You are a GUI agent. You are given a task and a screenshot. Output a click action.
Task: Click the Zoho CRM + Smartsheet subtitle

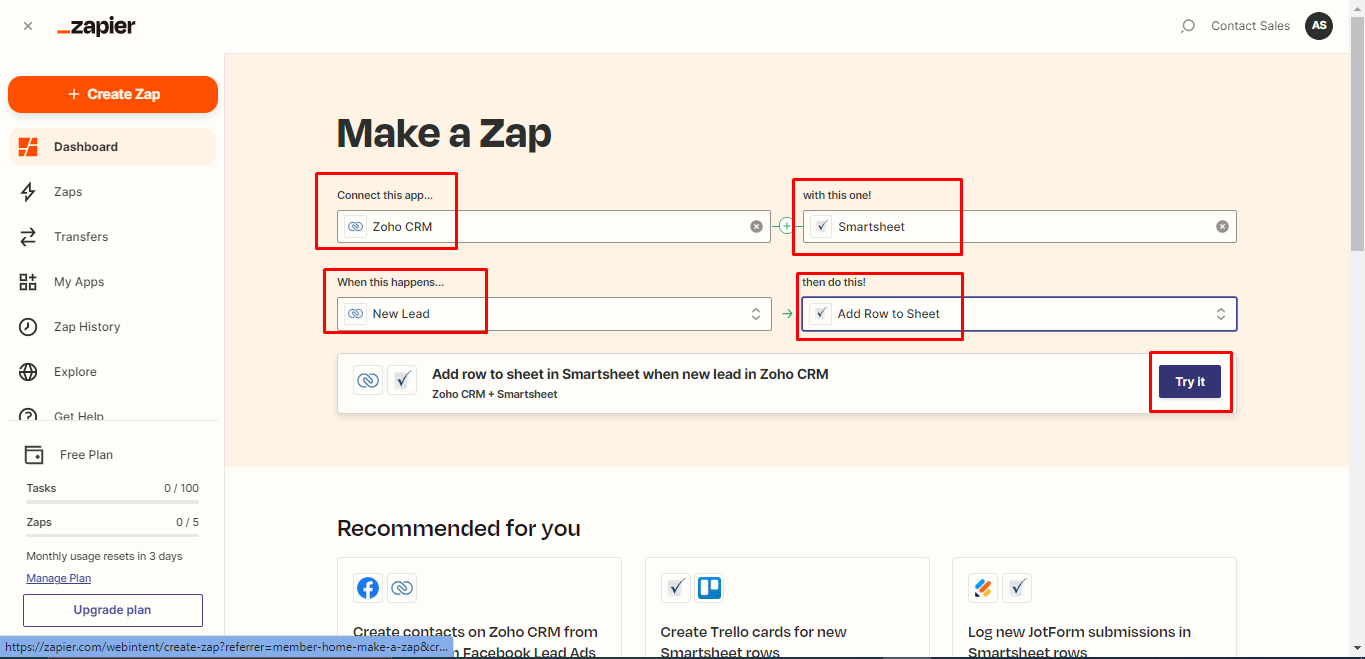pos(494,394)
